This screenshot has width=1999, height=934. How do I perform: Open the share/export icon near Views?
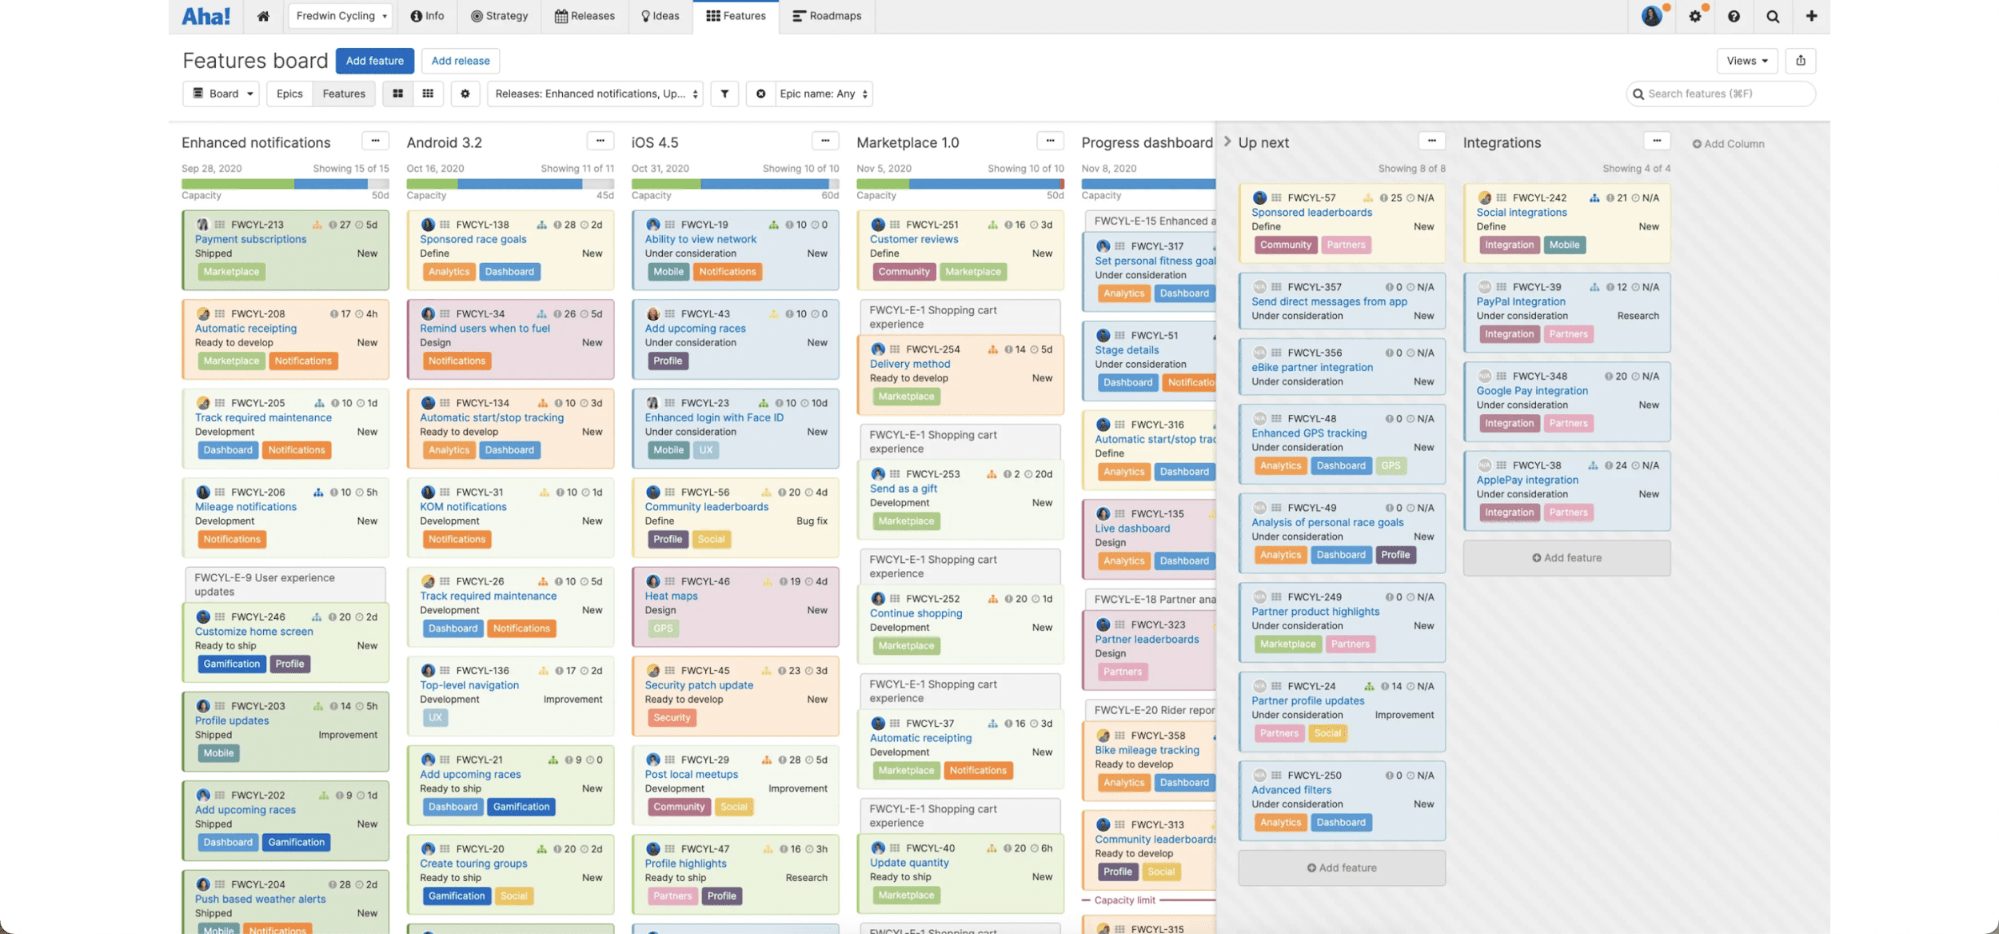click(x=1800, y=60)
